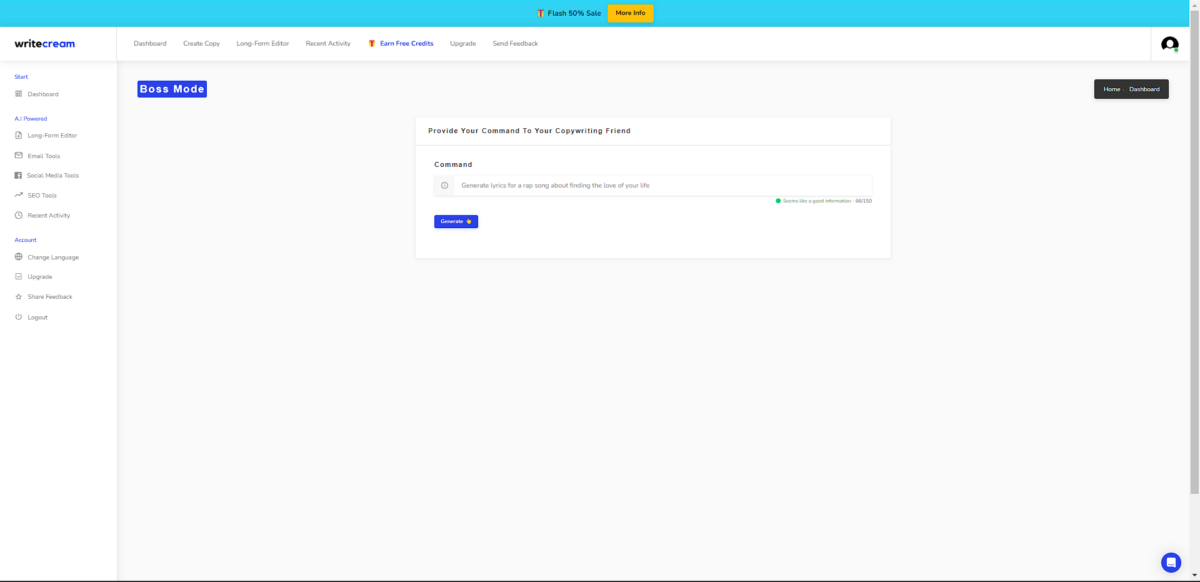
Task: Open the chat support bubble
Action: coord(1170,562)
